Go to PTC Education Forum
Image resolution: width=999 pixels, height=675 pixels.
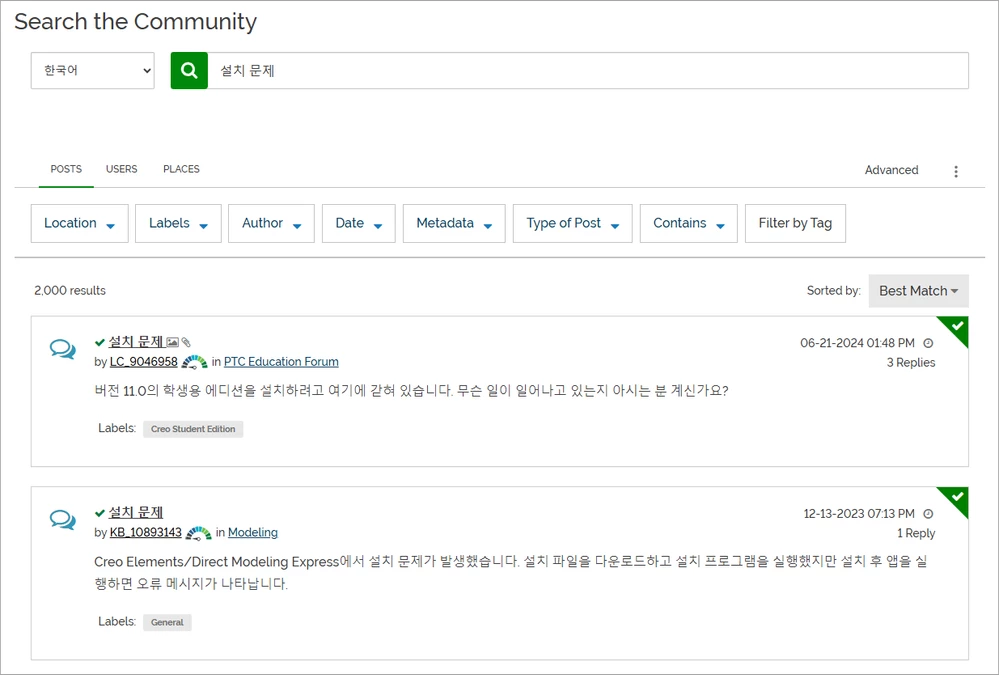tap(281, 362)
